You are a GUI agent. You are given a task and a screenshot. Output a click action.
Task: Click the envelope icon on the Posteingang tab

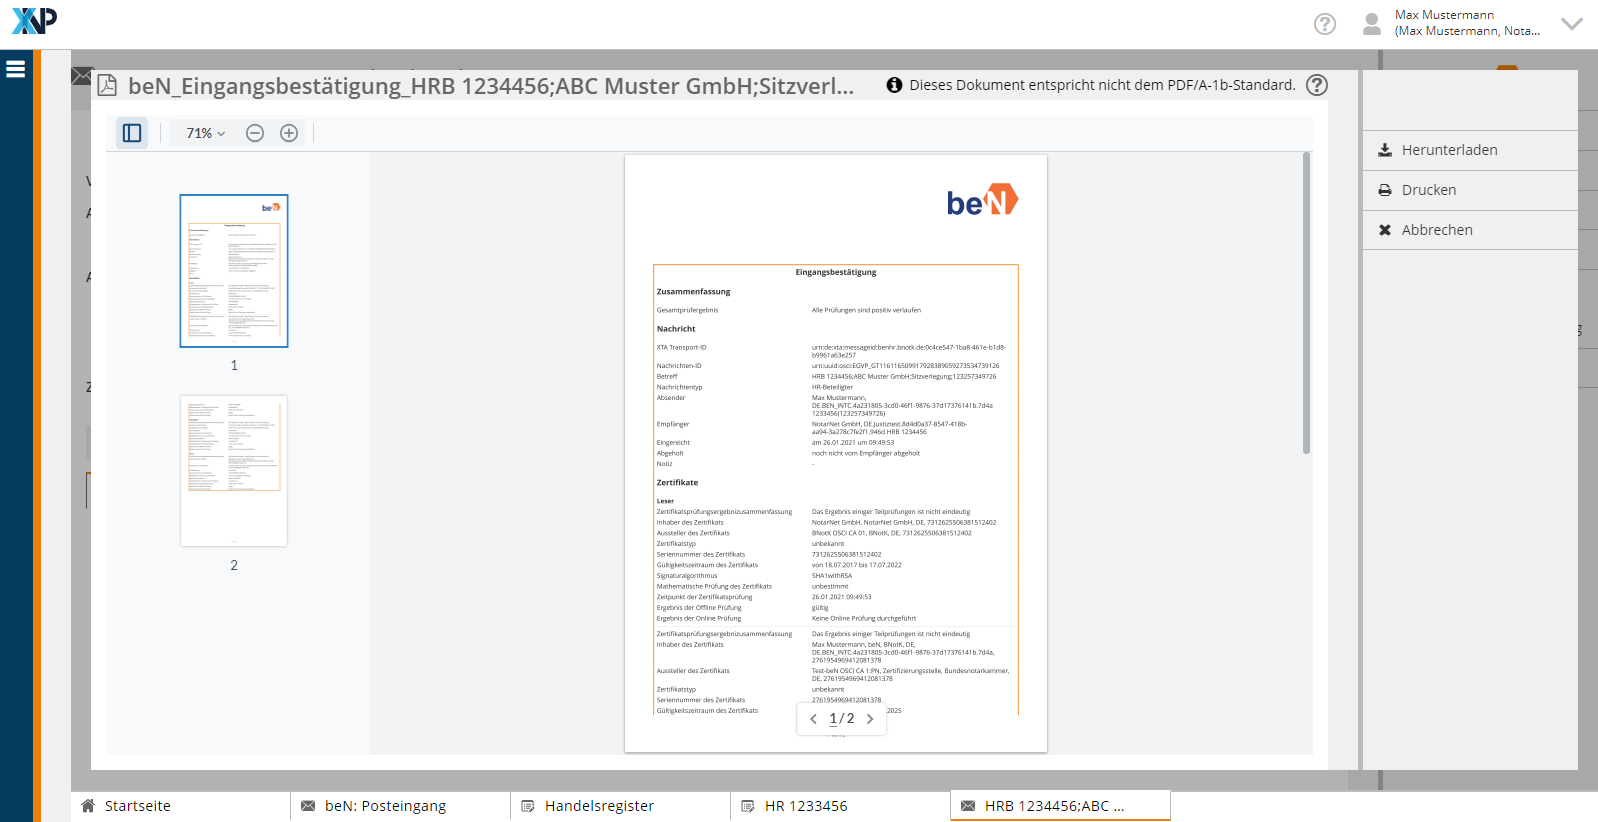coord(308,806)
